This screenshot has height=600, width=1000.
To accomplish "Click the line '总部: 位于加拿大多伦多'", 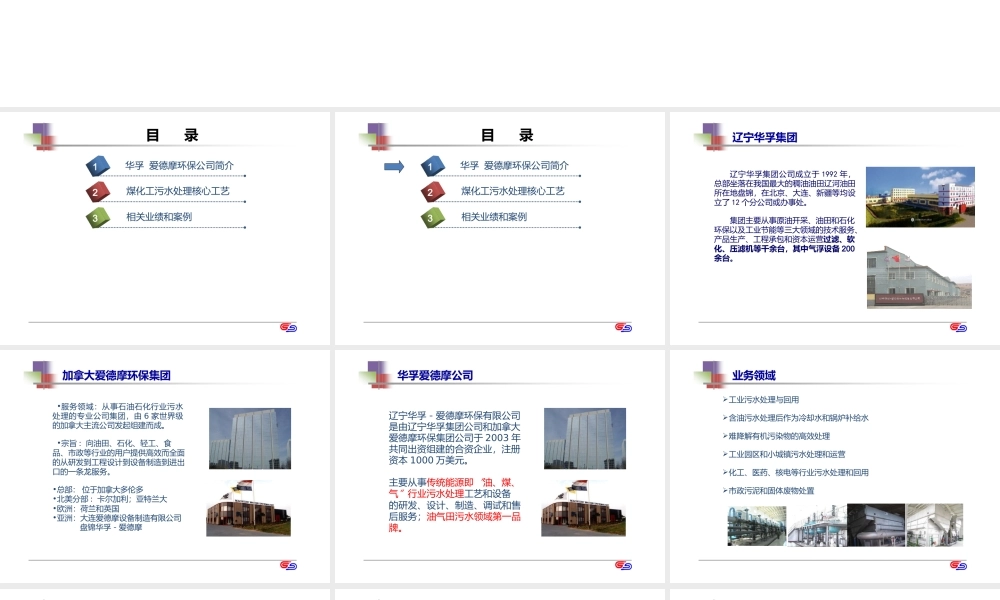I will tap(99, 490).
